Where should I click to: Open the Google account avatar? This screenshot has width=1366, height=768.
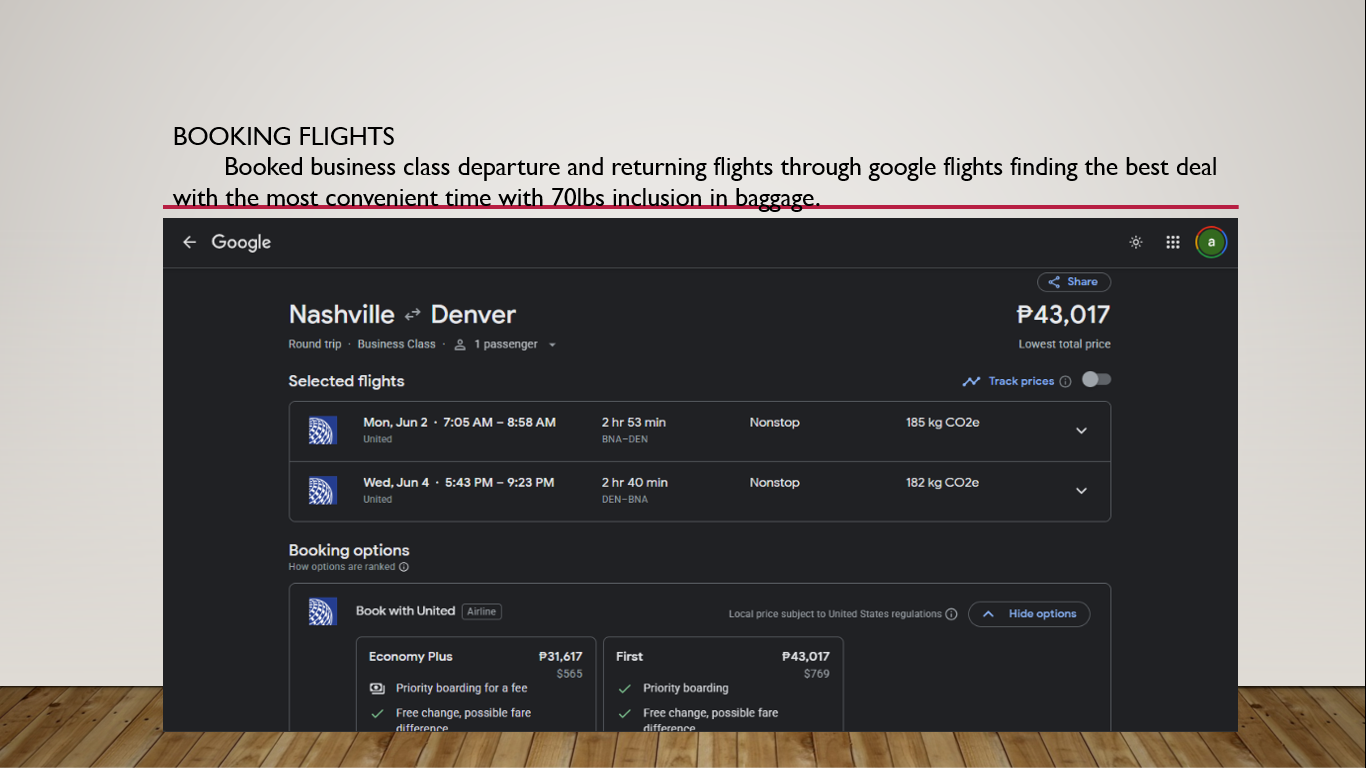click(1211, 242)
